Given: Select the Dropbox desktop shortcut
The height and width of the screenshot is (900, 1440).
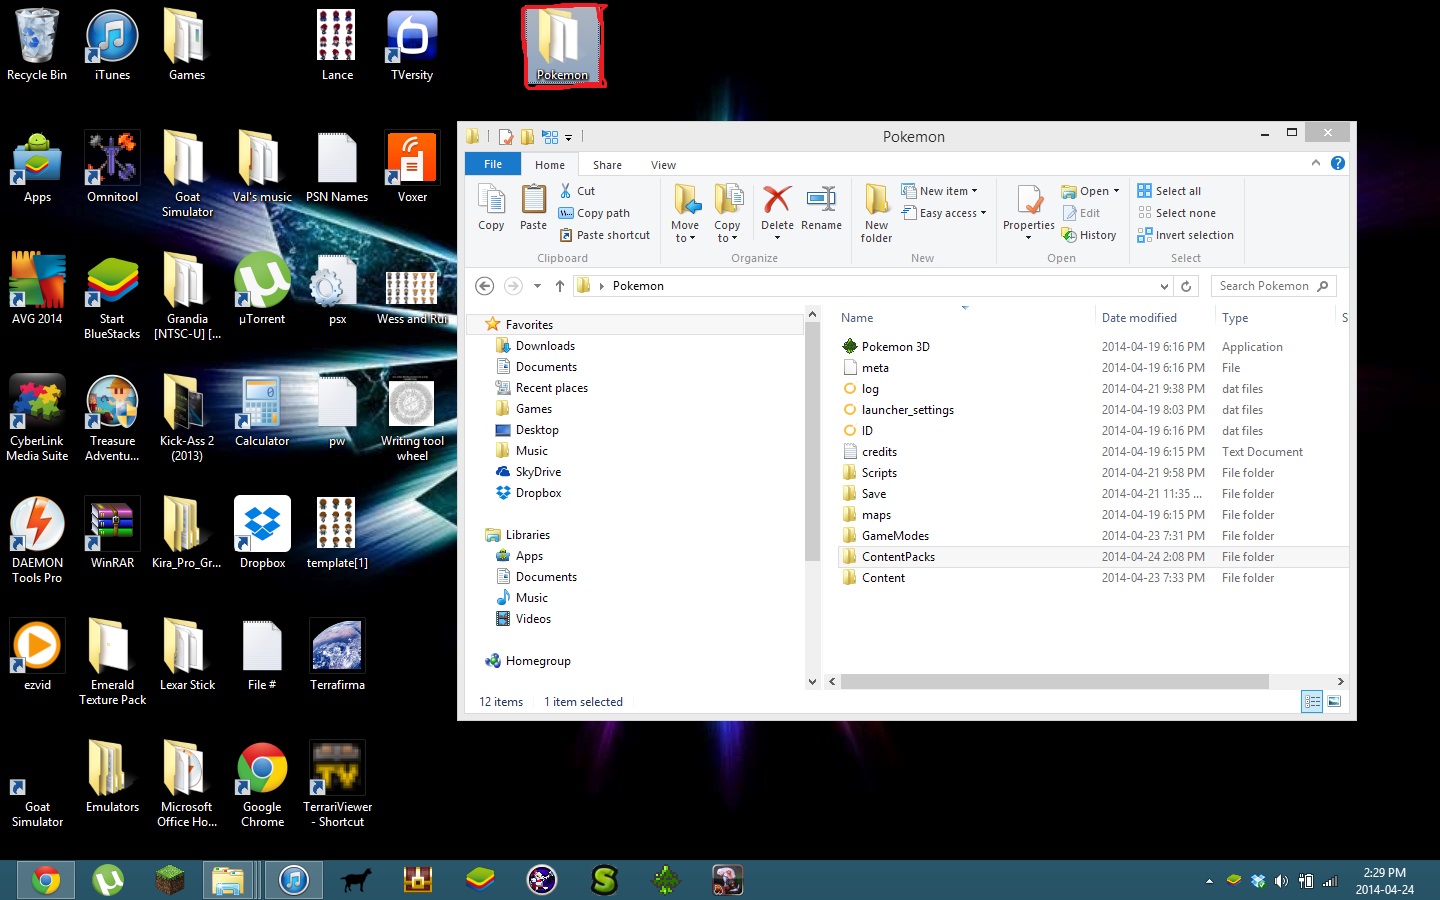Looking at the screenshot, I should pos(262,534).
